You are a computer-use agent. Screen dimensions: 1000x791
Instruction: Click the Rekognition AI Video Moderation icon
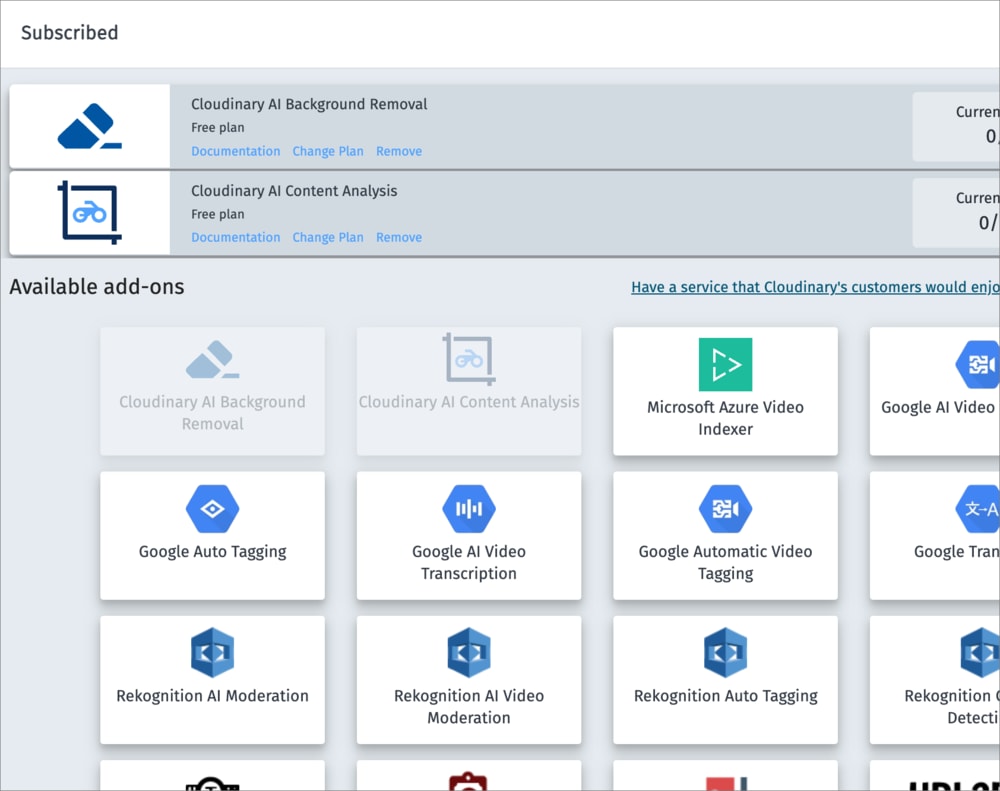[469, 653]
